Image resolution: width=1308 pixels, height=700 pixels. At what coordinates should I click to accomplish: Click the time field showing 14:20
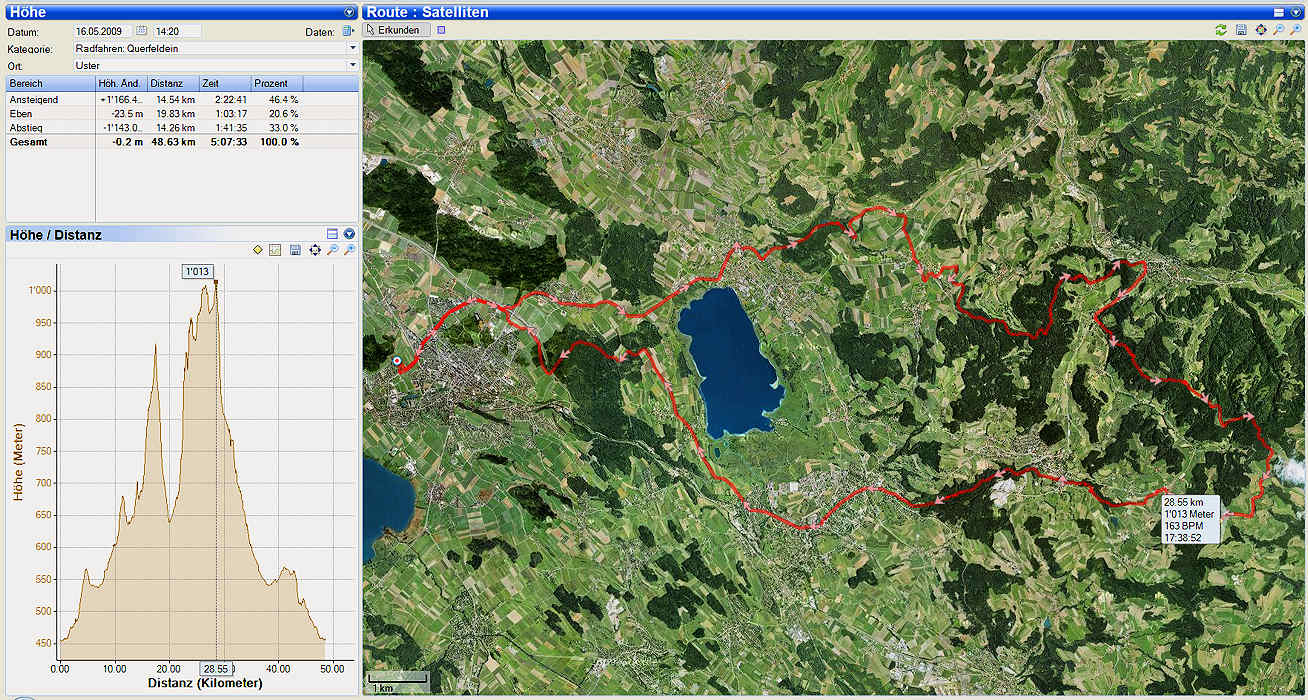tap(175, 32)
